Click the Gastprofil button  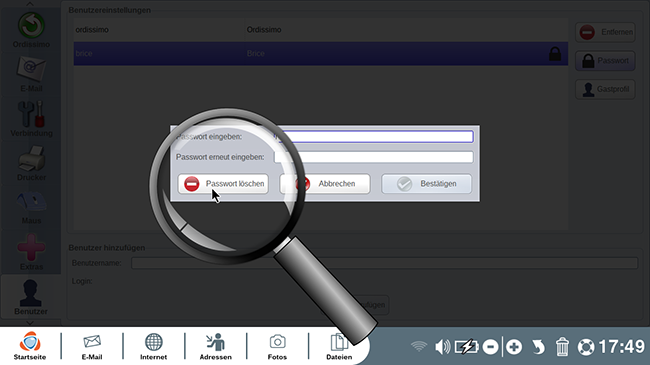[x=605, y=89]
